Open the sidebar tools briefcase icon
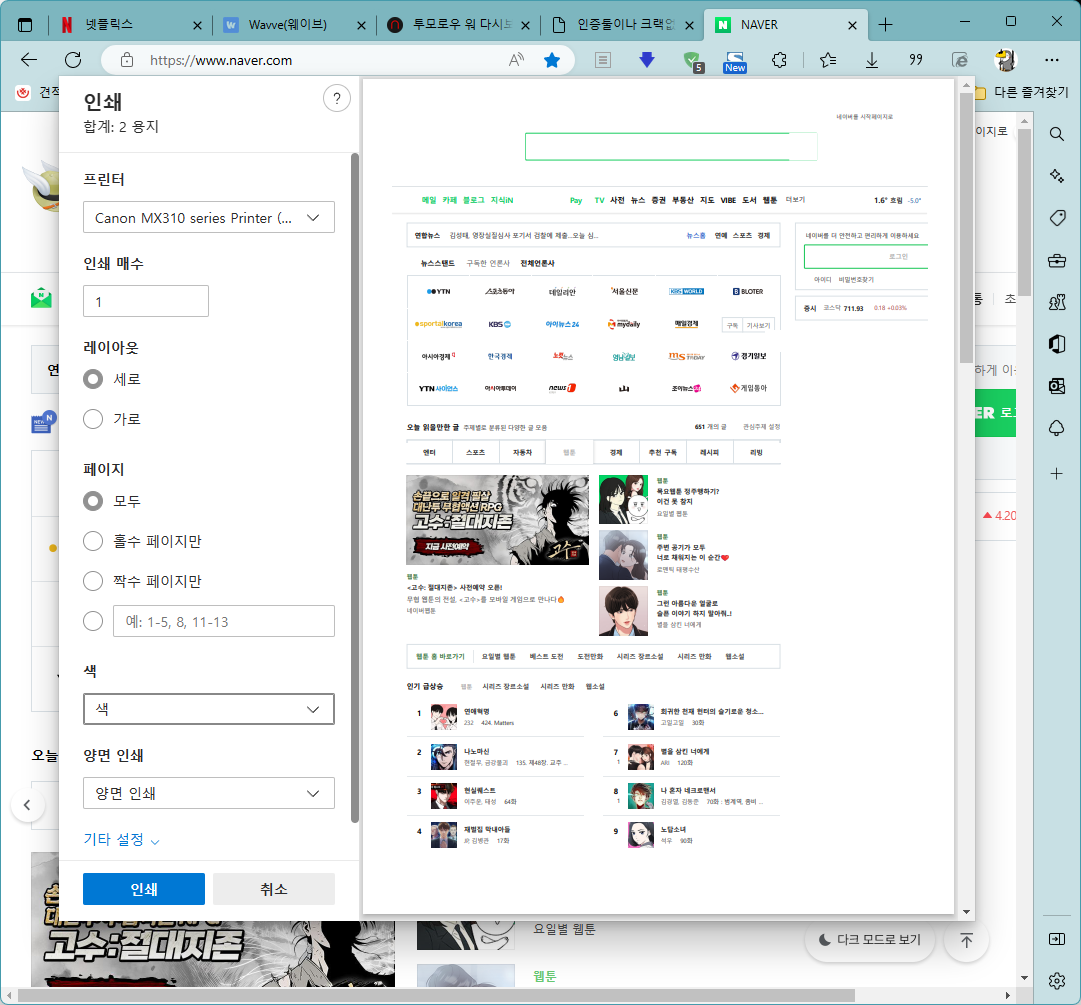Screen dimensions: 1081x1005 [1056, 261]
